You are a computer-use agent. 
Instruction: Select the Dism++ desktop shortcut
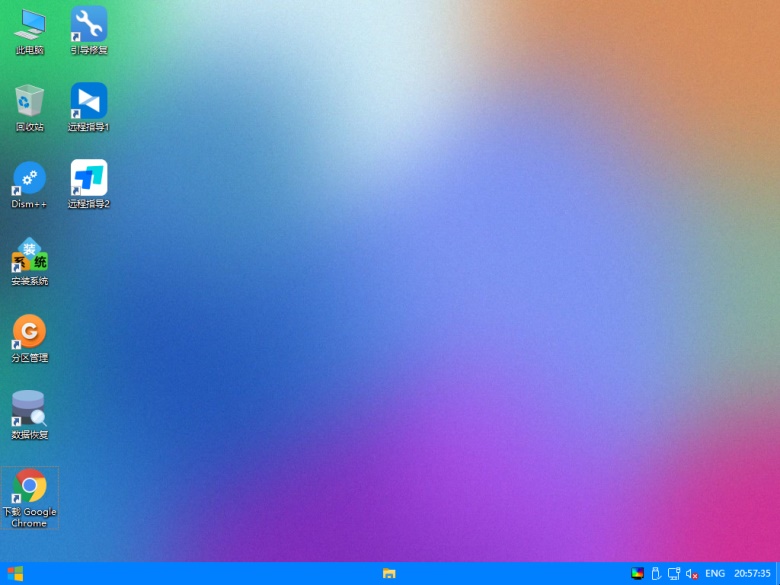[30, 178]
